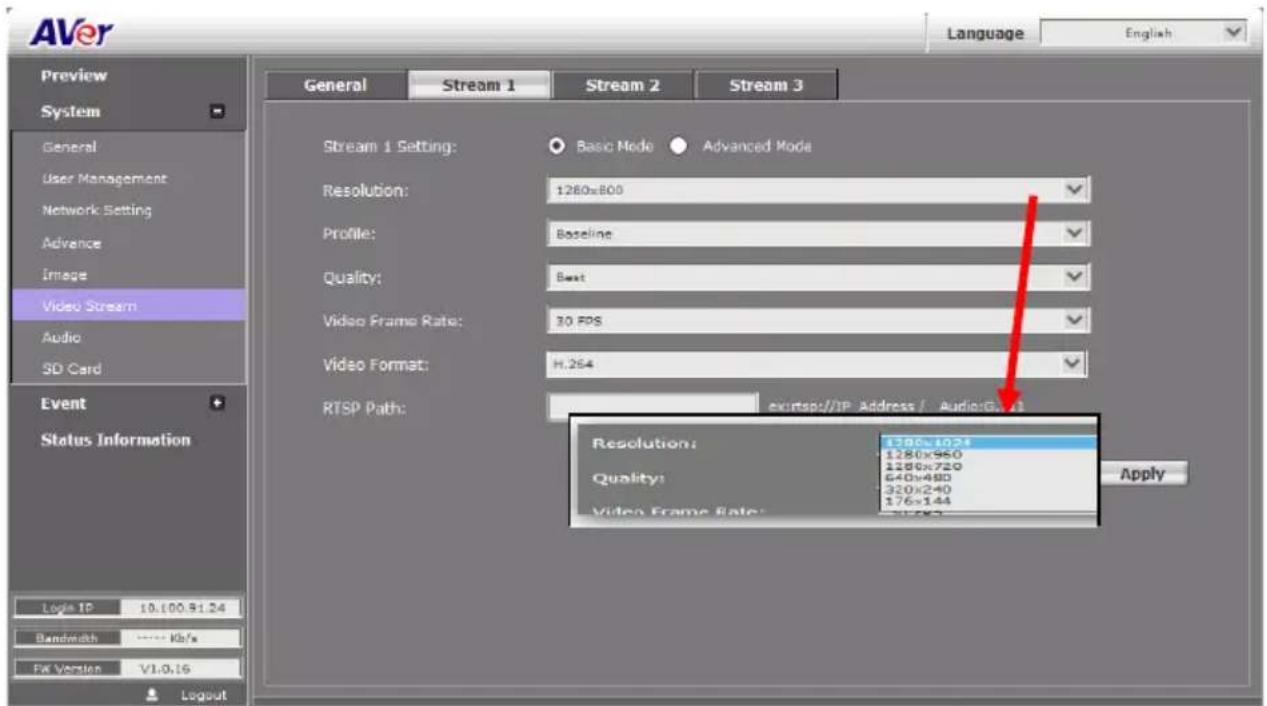1267x706 pixels.
Task: Click the Apply button
Action: point(1143,474)
